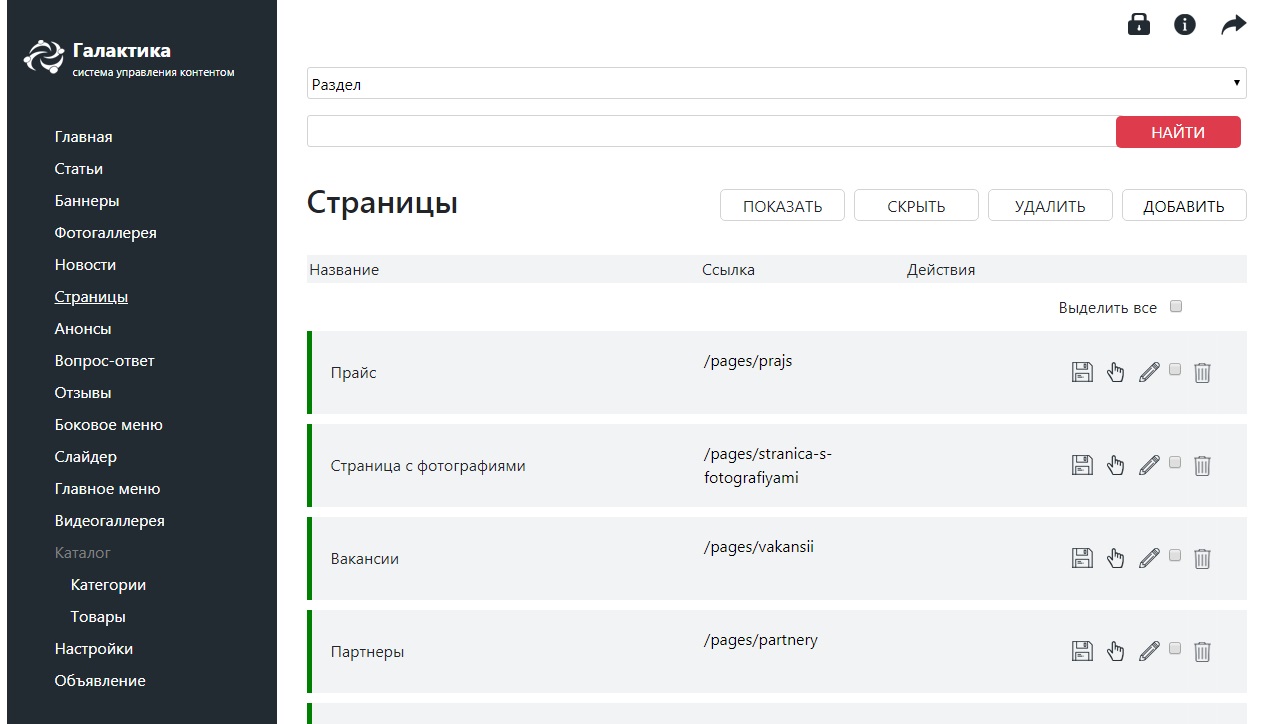Viewport: 1264px width, 724px height.
Task: Click the ПОКАЗАТЬ button
Action: [783, 206]
